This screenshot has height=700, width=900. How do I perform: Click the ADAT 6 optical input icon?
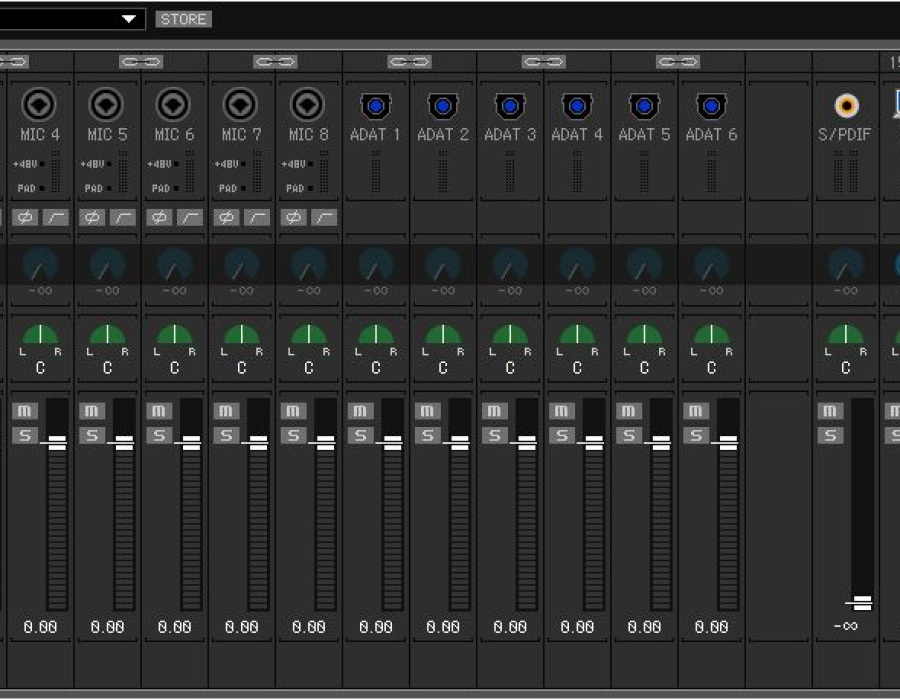point(711,106)
